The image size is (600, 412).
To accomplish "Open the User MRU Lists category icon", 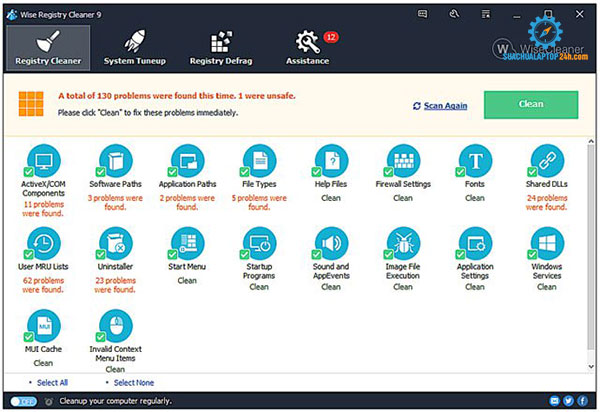I will tap(44, 243).
